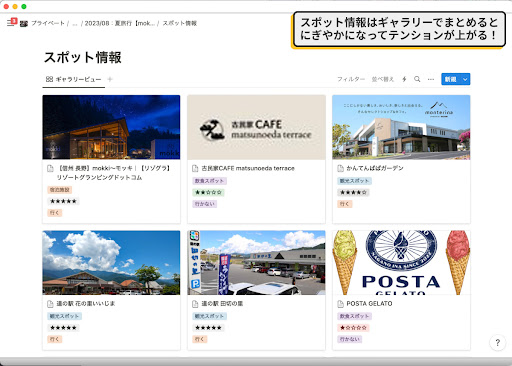The width and height of the screenshot is (512, 366).
Task: Open the 並べ替え sort menu
Action: 383,79
